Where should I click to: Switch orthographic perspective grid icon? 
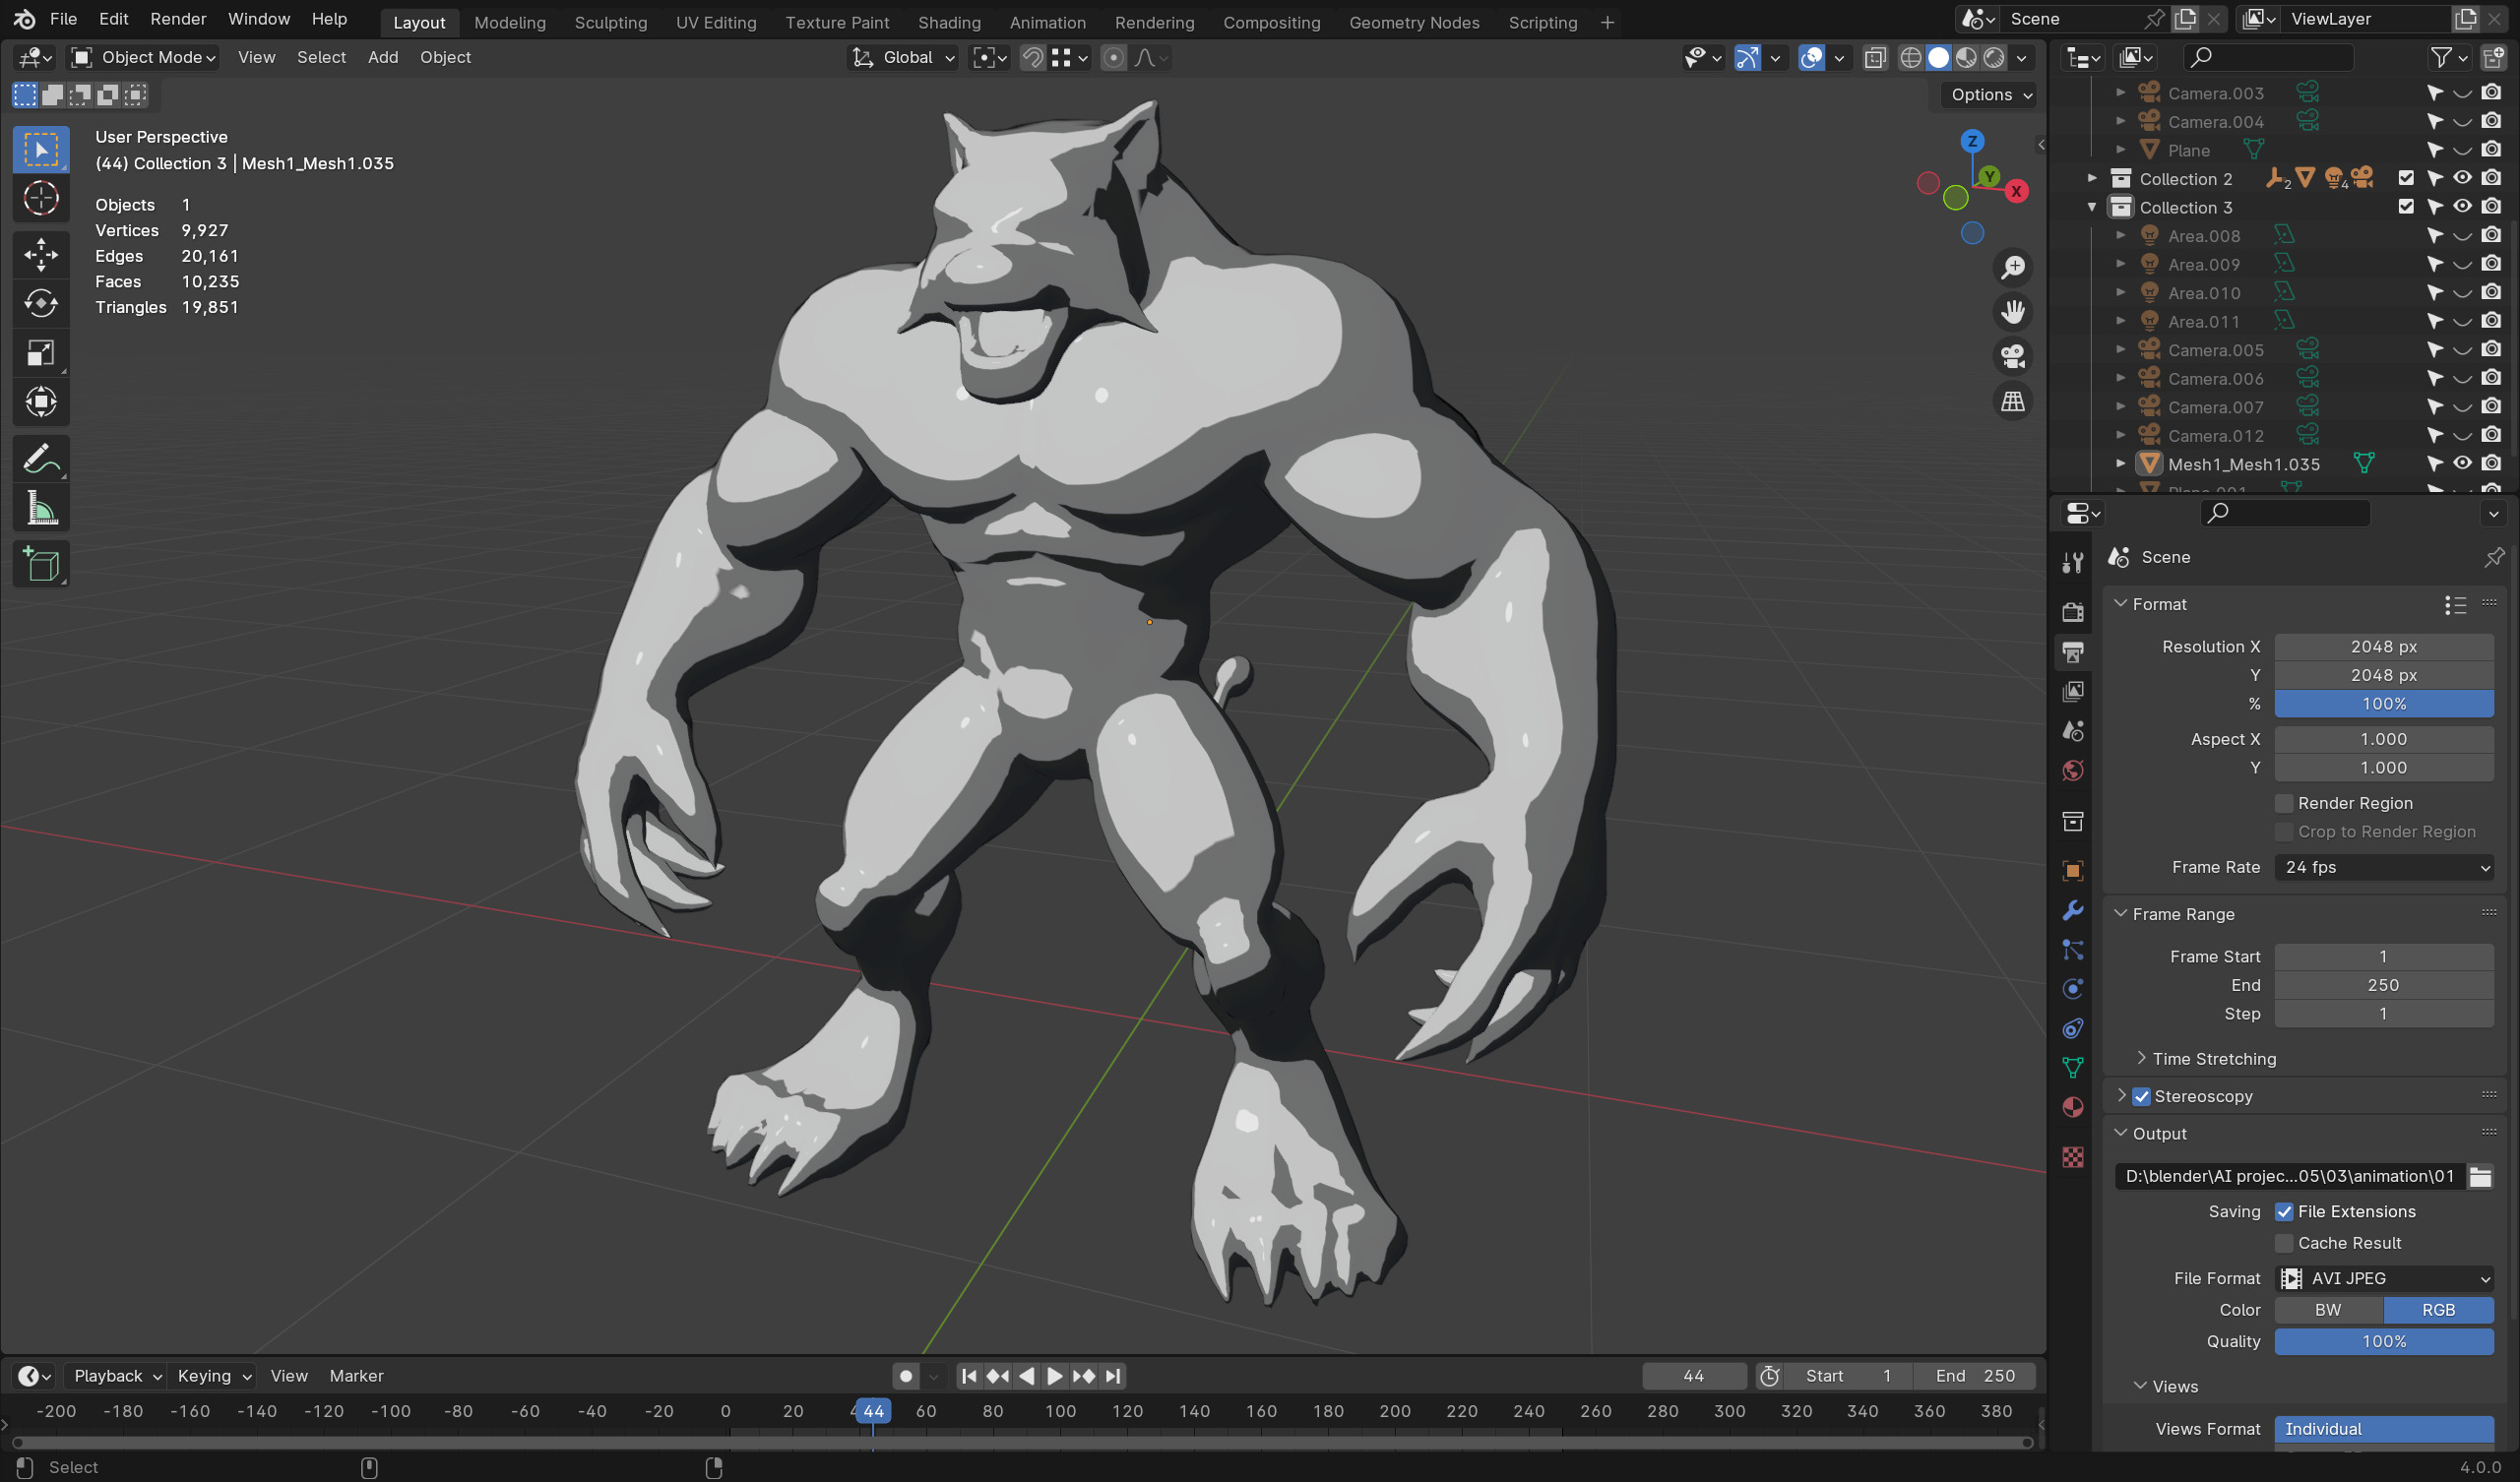tap(2012, 401)
